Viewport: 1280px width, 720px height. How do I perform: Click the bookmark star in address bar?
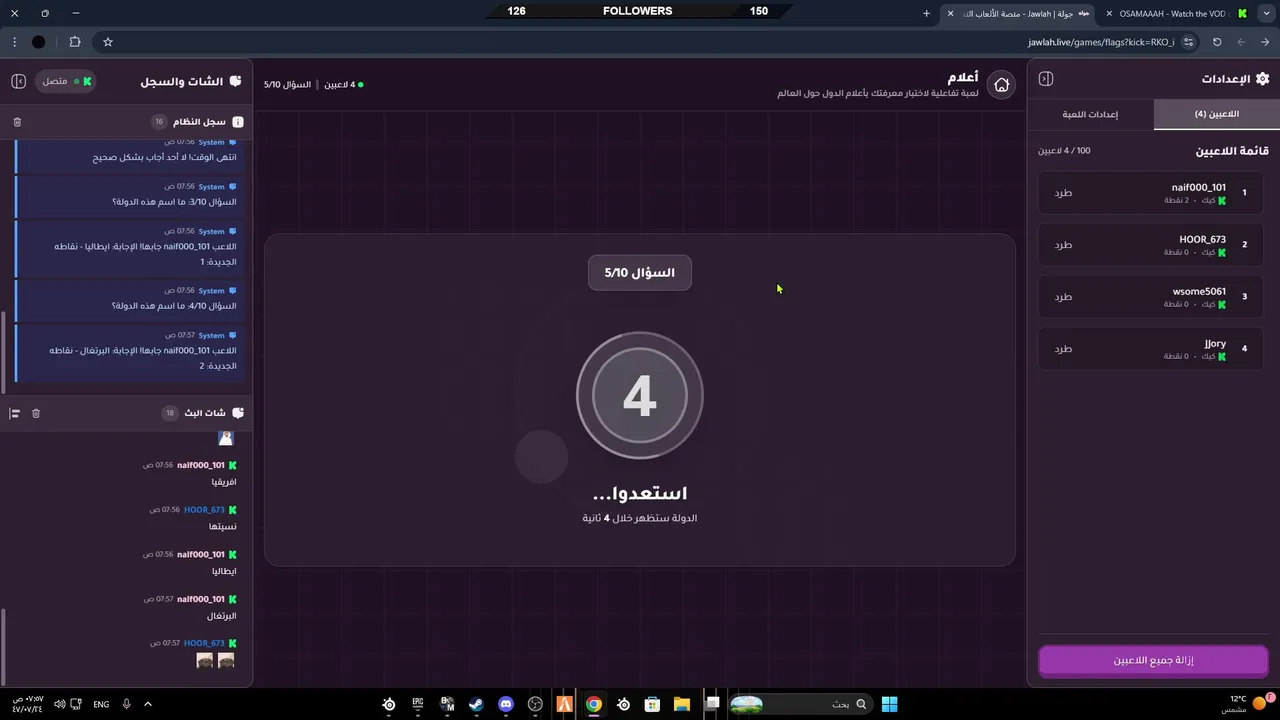[108, 42]
